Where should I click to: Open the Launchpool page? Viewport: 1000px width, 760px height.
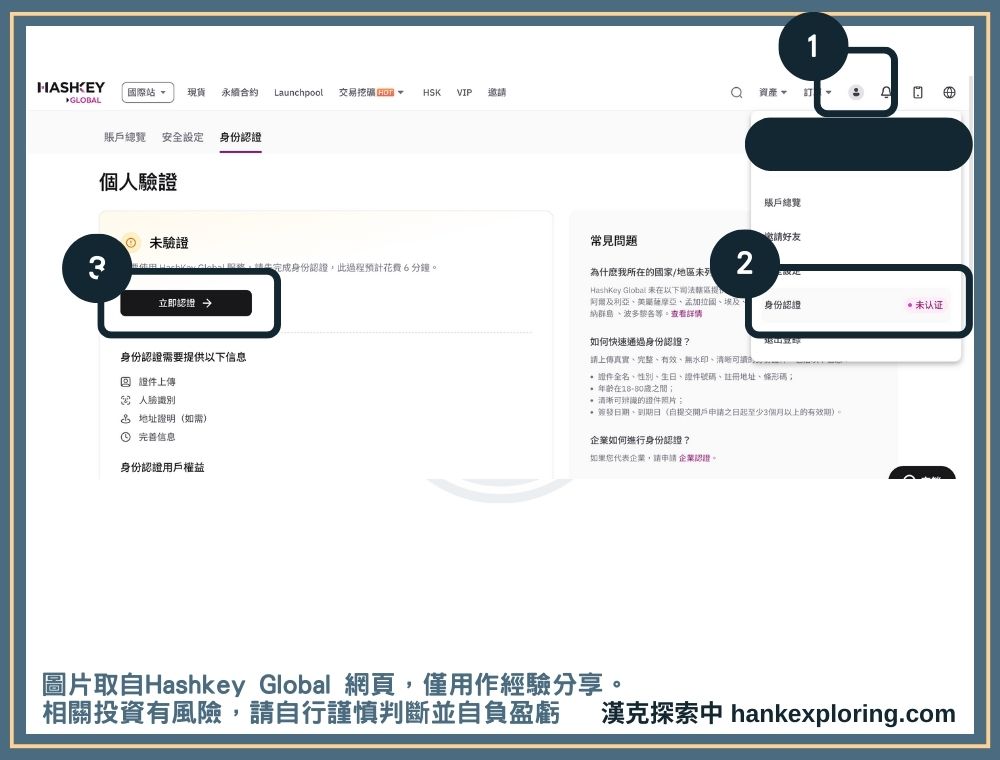click(x=298, y=92)
